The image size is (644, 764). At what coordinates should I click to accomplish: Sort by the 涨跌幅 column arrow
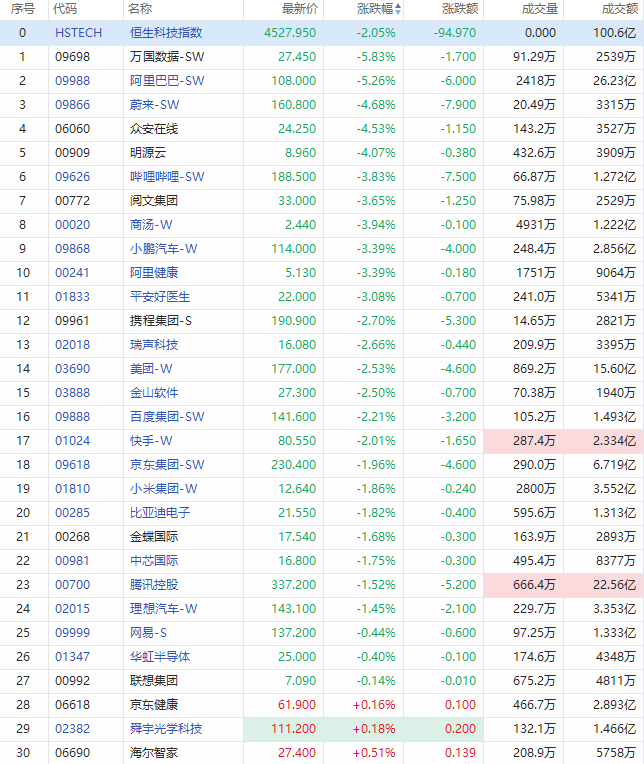[398, 9]
